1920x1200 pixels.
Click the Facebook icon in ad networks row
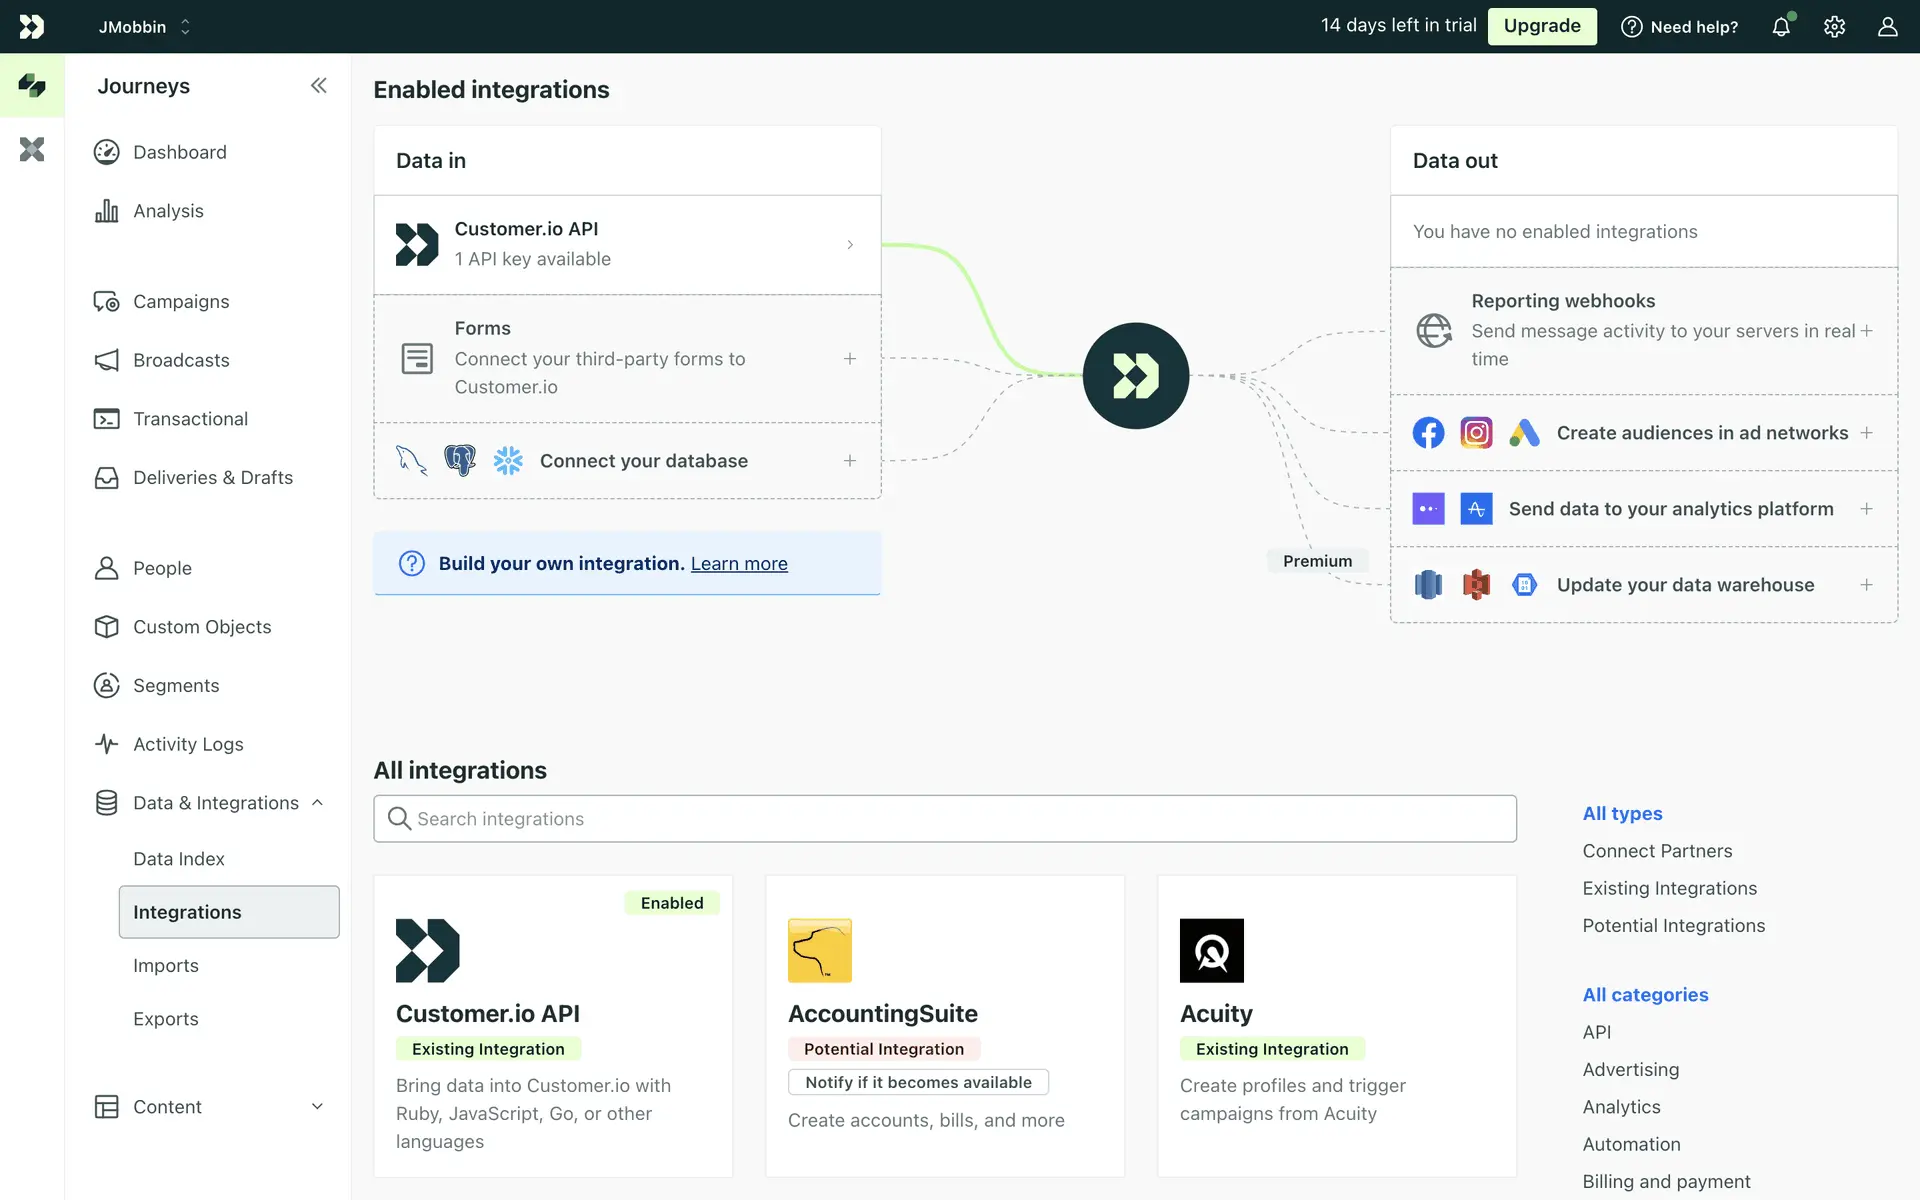point(1428,433)
